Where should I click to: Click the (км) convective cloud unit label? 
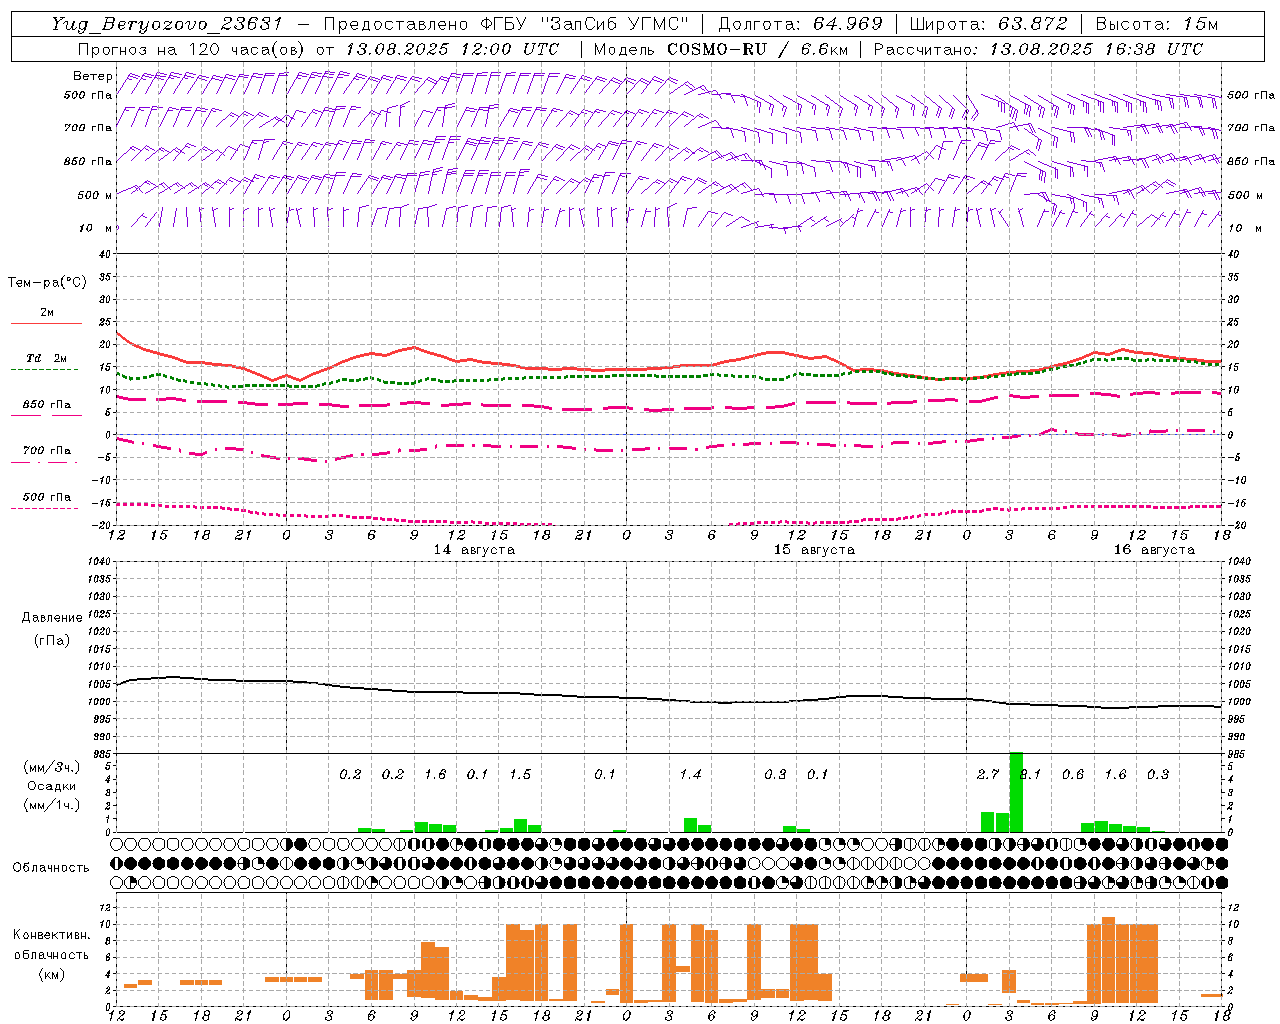point(52,974)
